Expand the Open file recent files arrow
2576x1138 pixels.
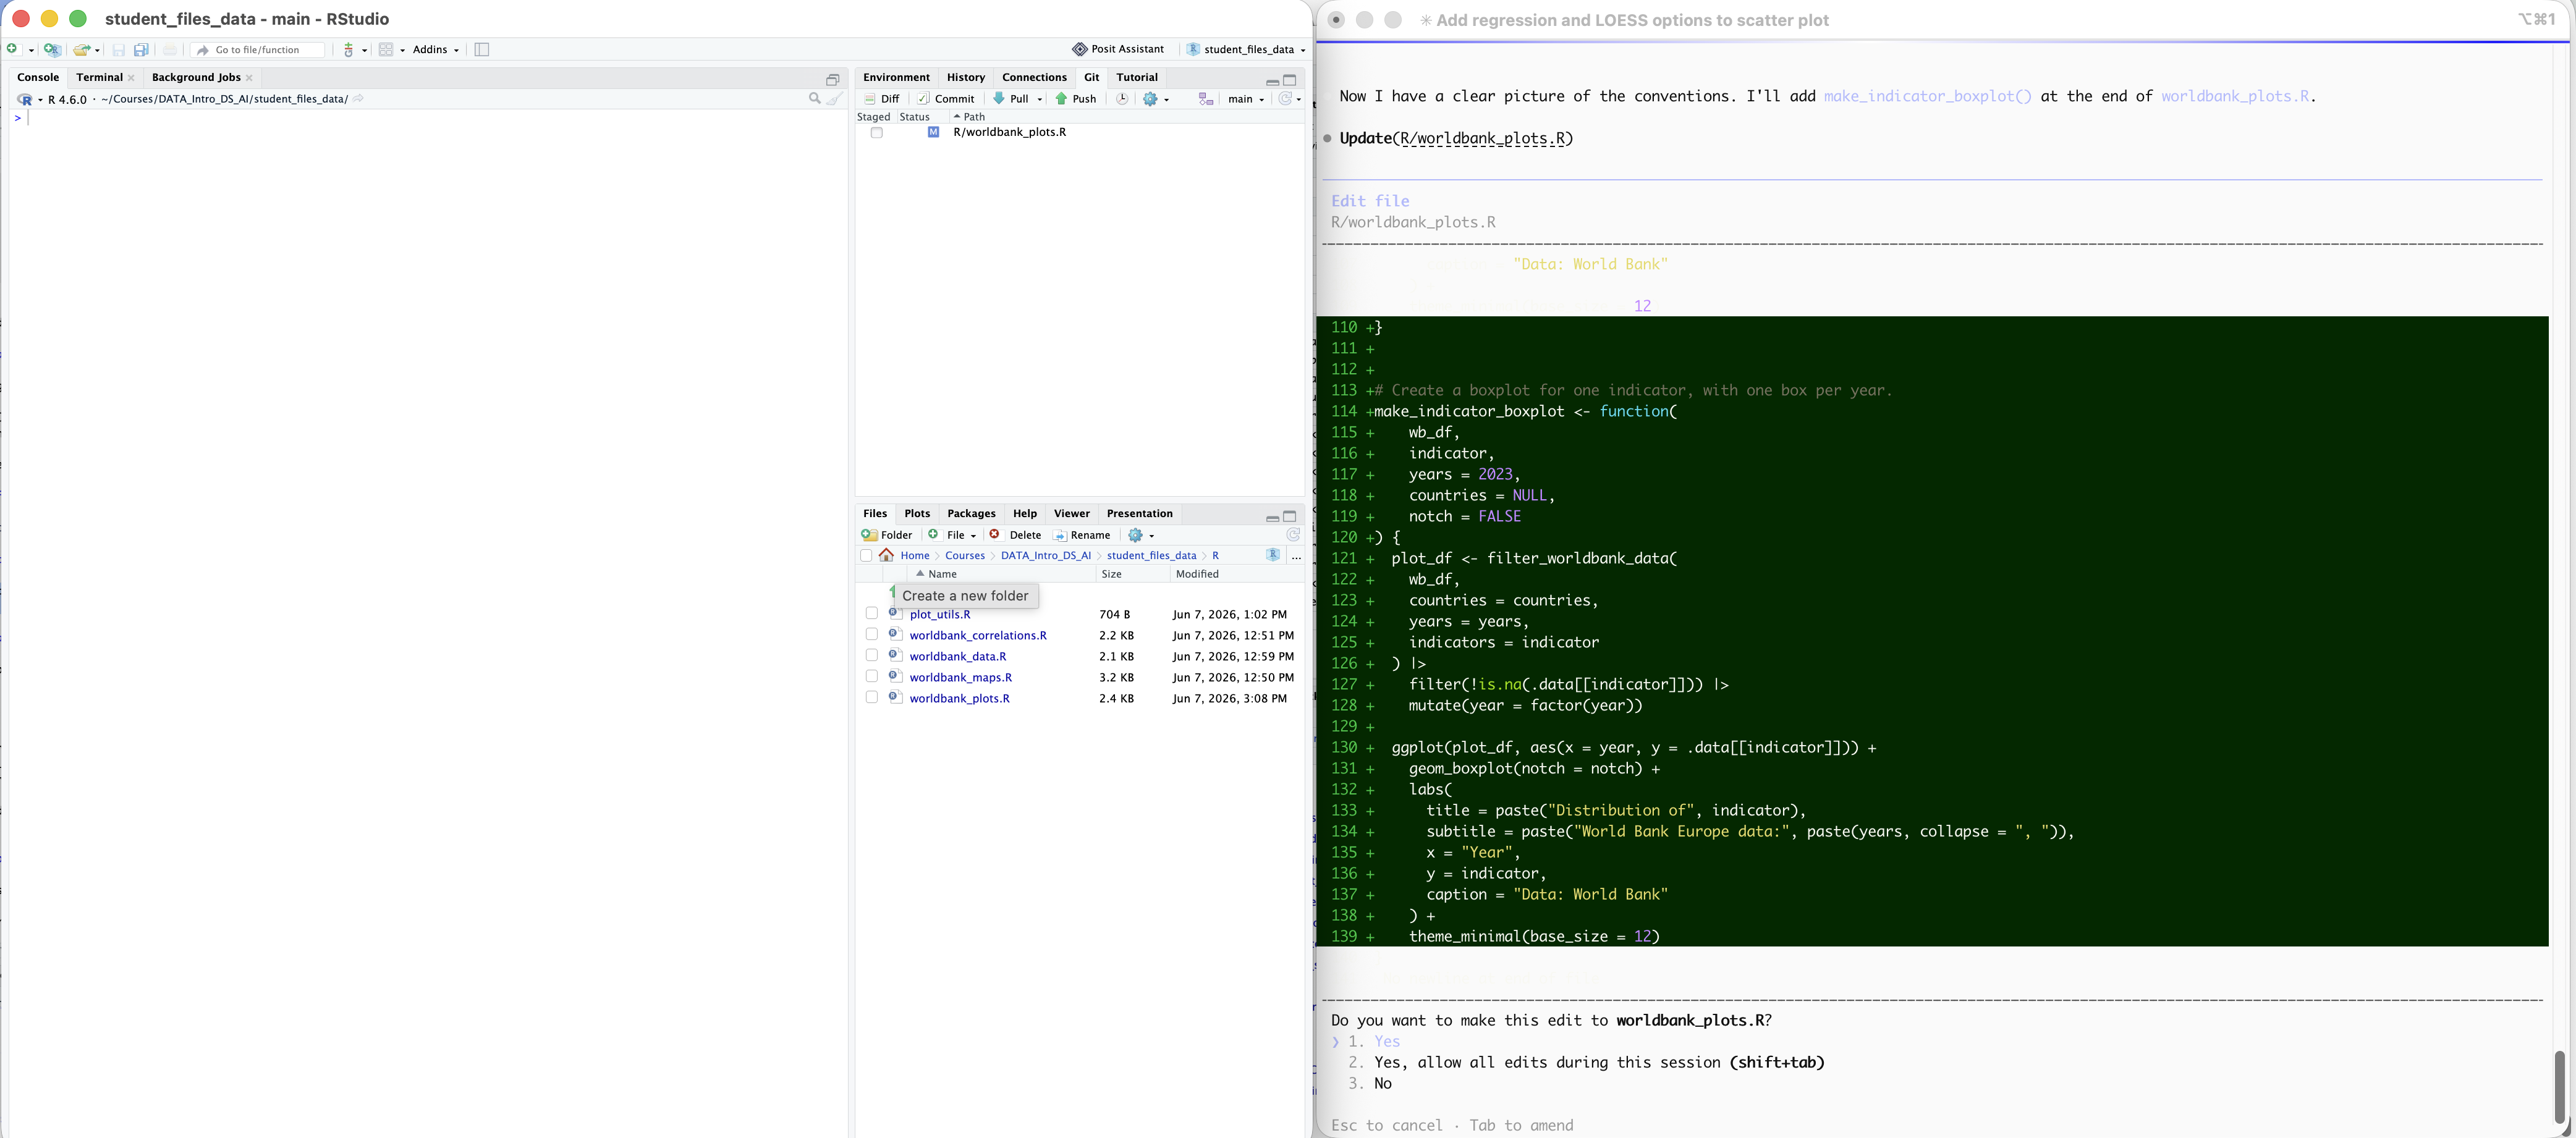[97, 50]
